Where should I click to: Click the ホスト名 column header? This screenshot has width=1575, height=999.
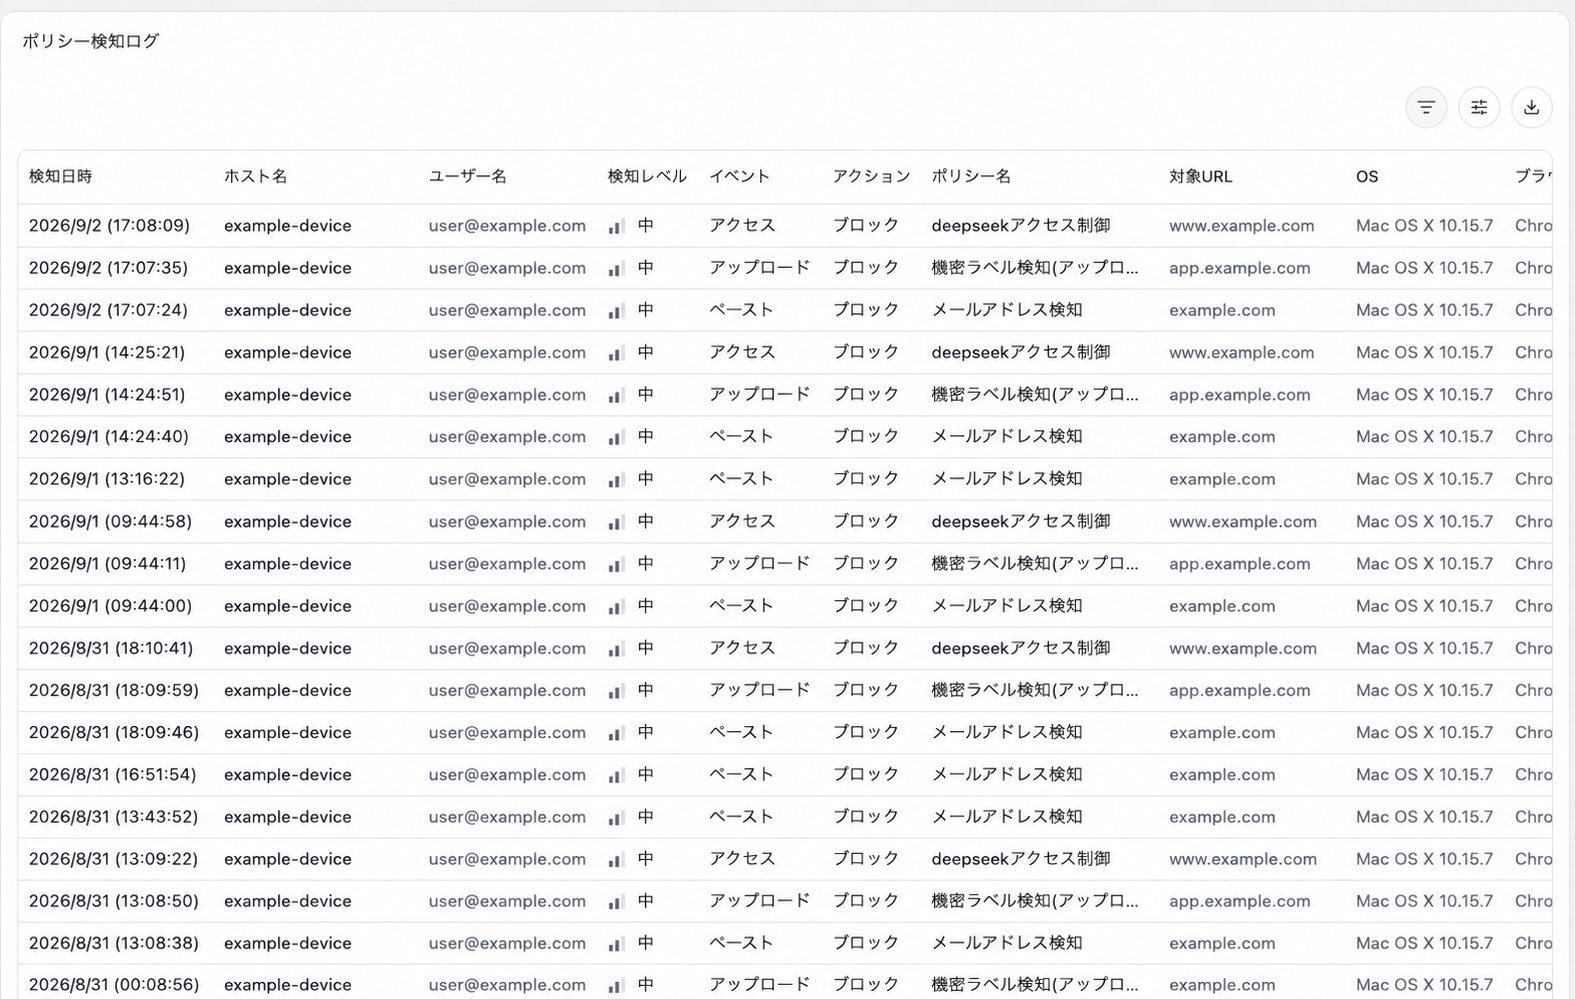tap(255, 176)
